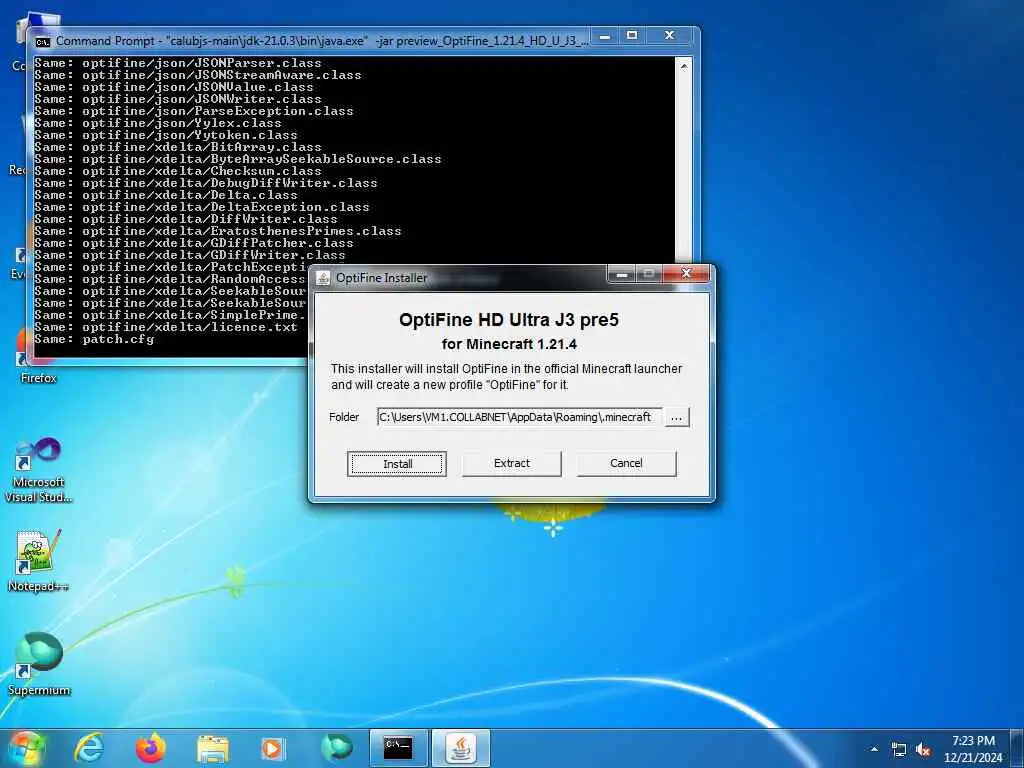Click into the Folder path input field
The image size is (1024, 768).
pos(519,417)
